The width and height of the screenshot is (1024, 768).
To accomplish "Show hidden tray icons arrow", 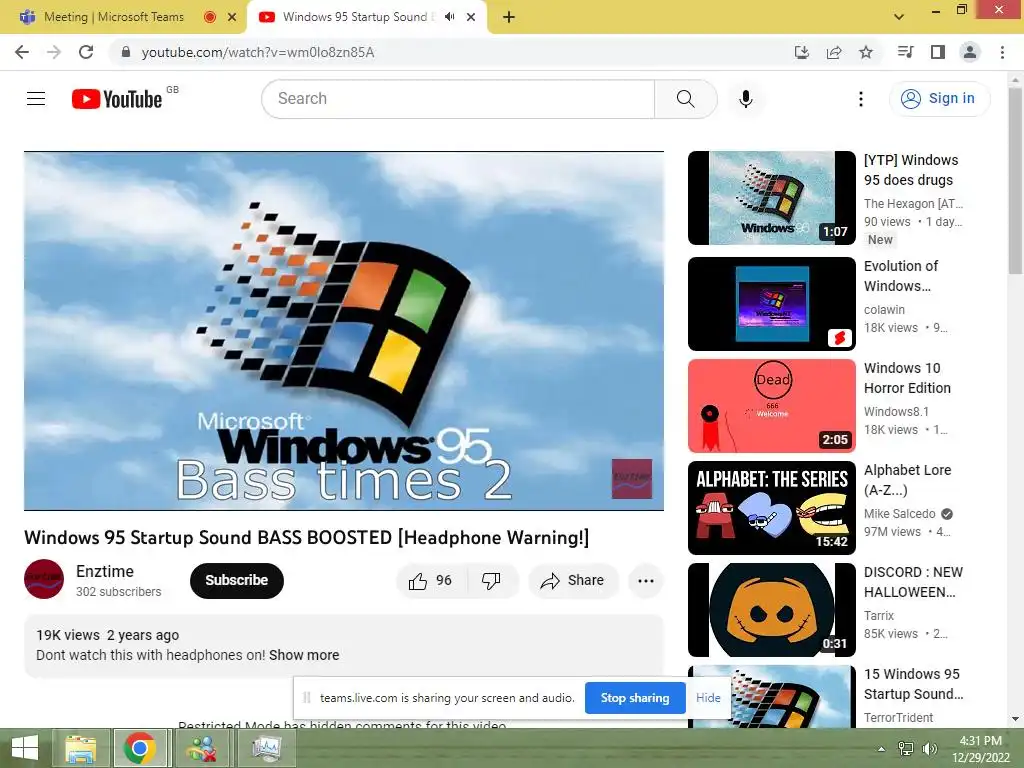I will click(x=881, y=748).
